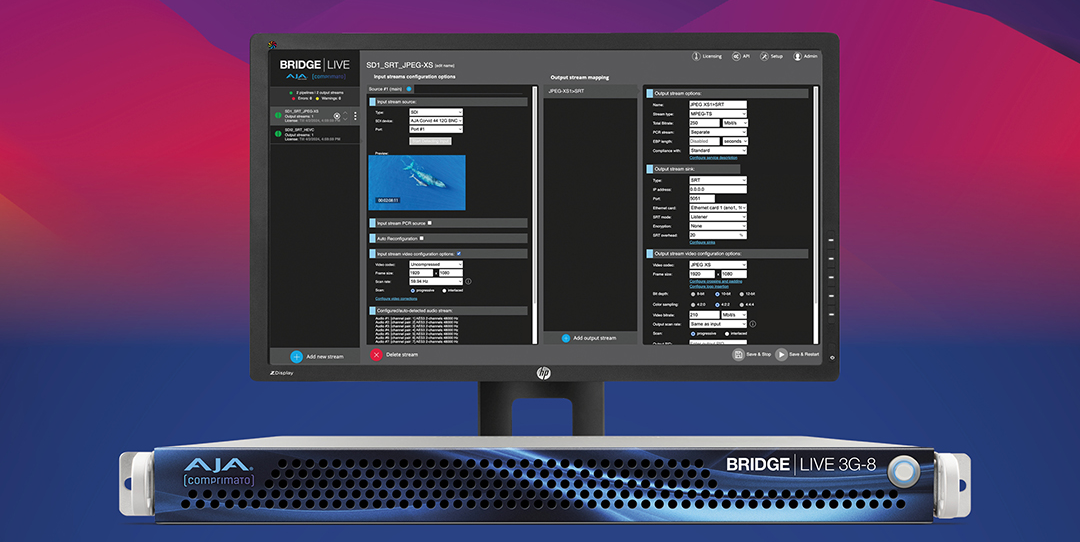Click edit name link beside SD1_SRT_JPEG-XS title

(x=446, y=66)
